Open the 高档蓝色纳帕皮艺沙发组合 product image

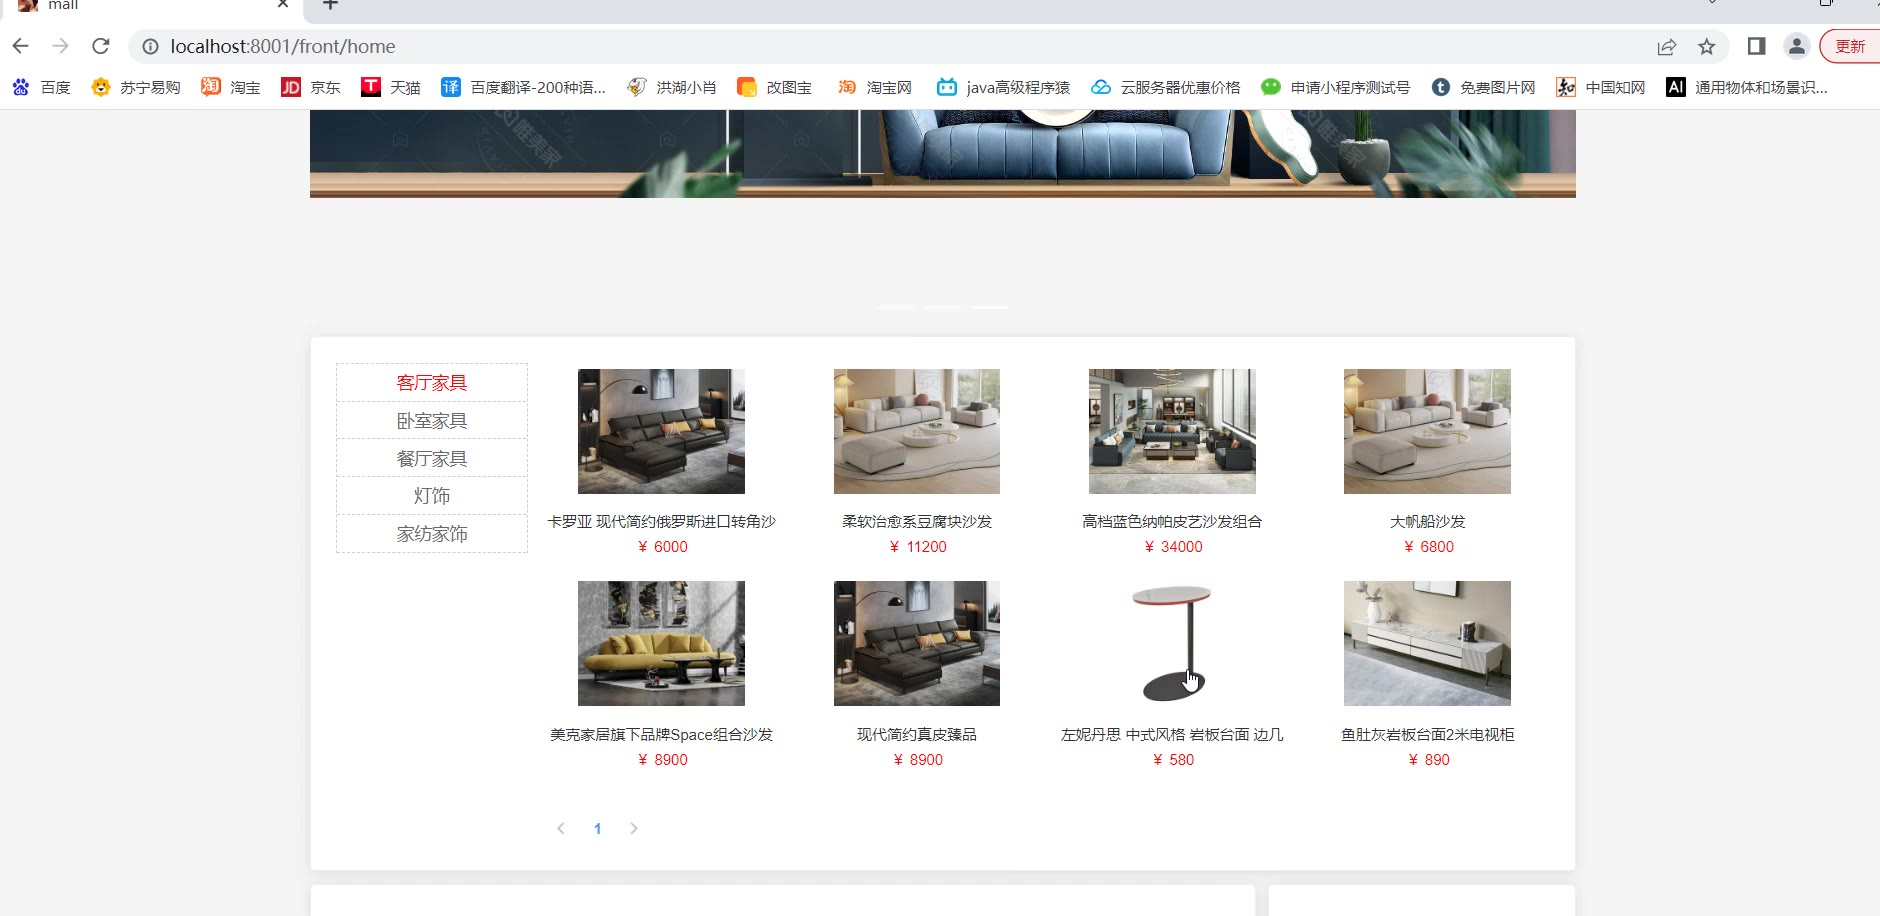[1172, 431]
